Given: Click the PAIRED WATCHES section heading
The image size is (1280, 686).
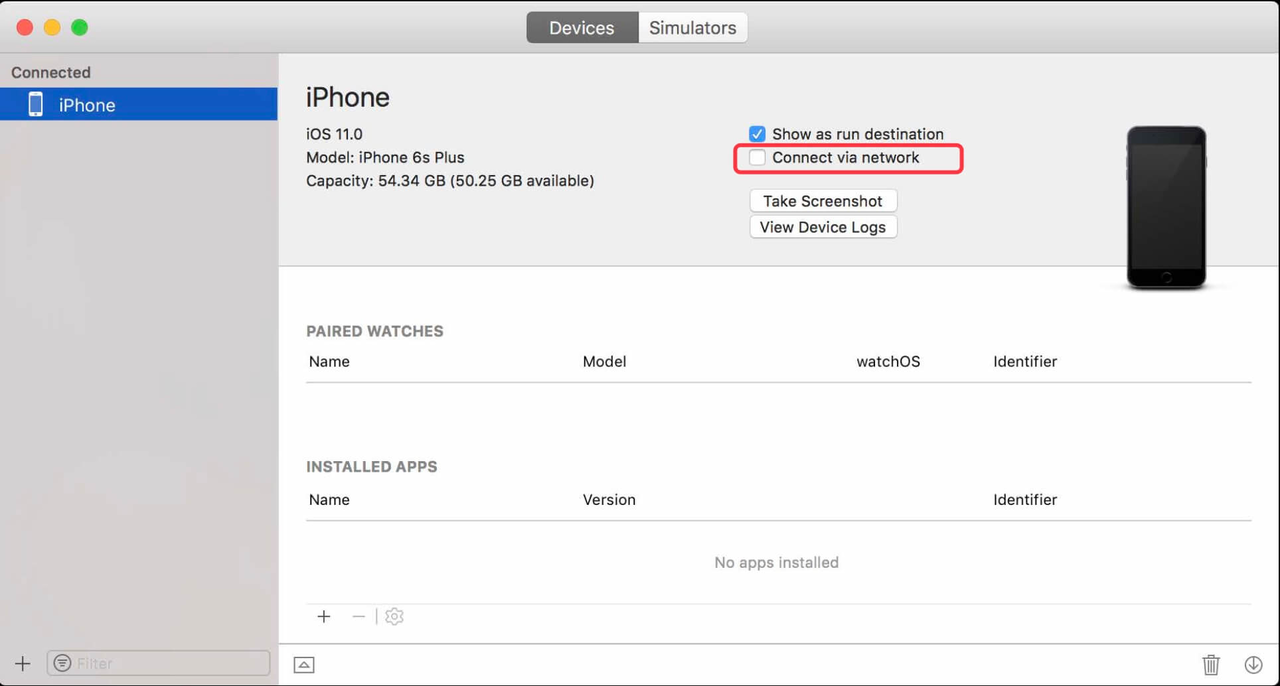Looking at the screenshot, I should click(x=375, y=331).
